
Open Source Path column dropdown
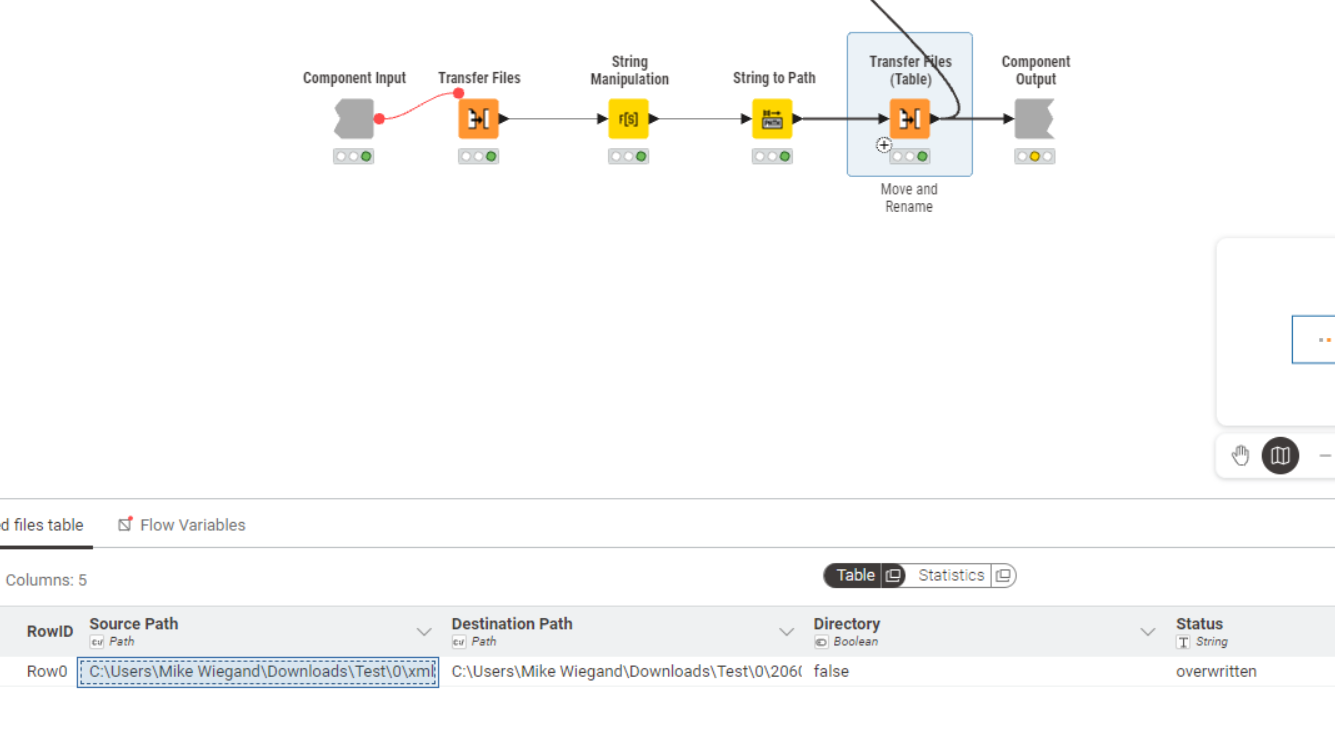click(x=424, y=632)
